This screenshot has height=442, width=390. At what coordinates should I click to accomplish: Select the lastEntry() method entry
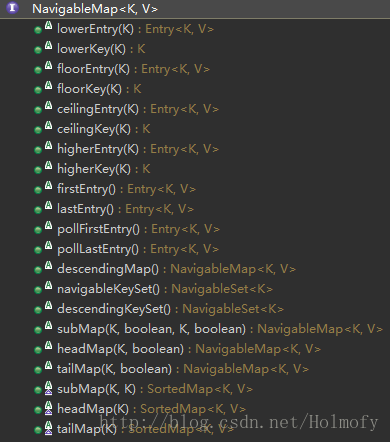pos(125,209)
